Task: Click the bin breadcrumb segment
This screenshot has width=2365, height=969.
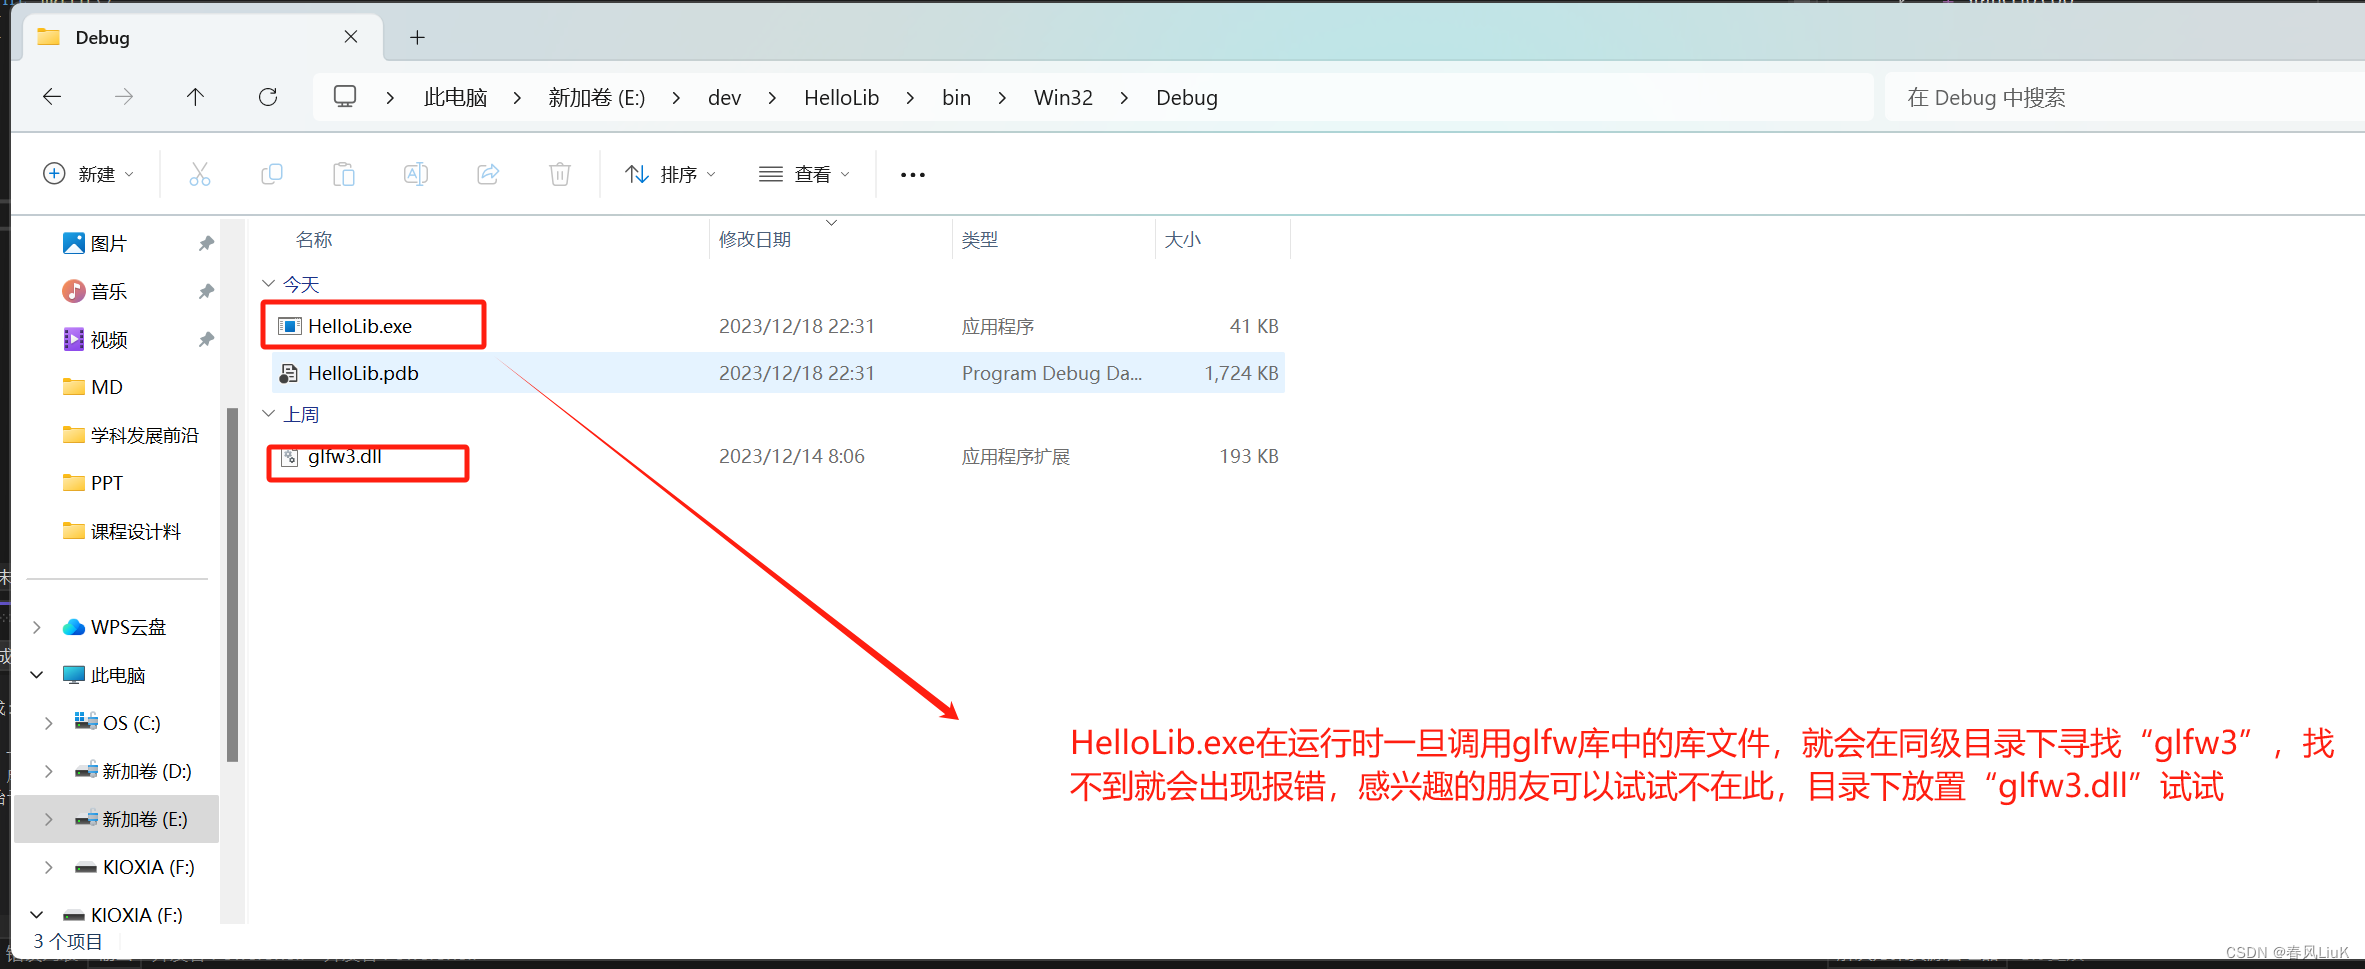Action: (x=956, y=98)
